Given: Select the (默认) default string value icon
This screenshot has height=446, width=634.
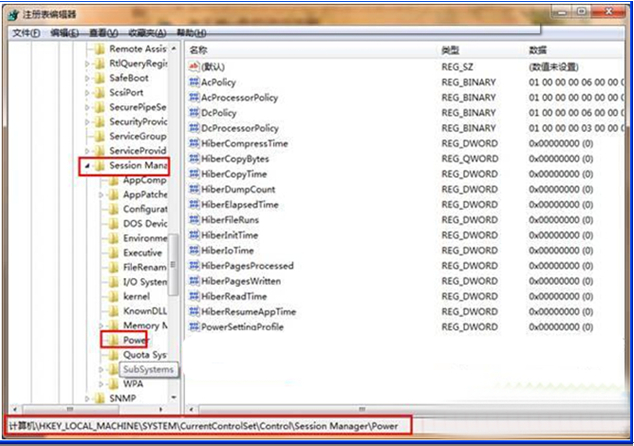Looking at the screenshot, I should pos(194,66).
